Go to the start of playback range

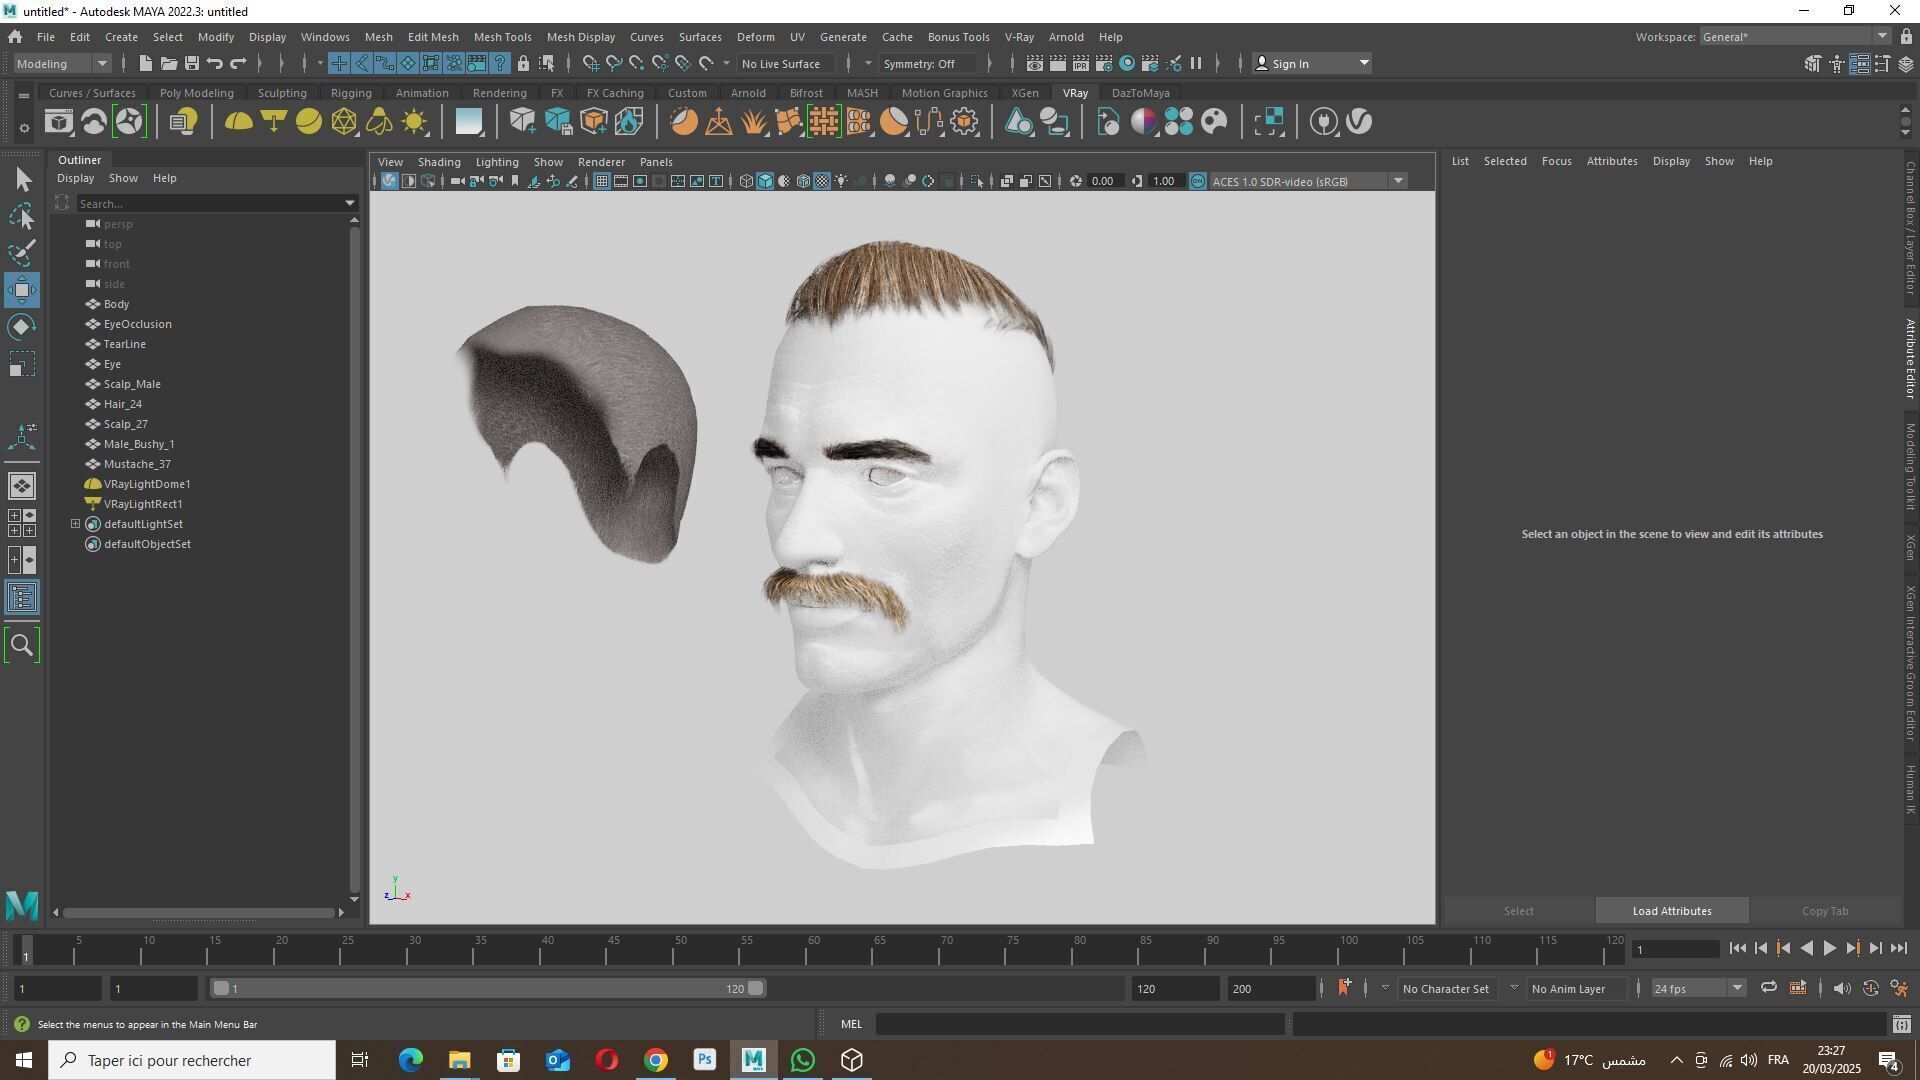click(x=1737, y=949)
